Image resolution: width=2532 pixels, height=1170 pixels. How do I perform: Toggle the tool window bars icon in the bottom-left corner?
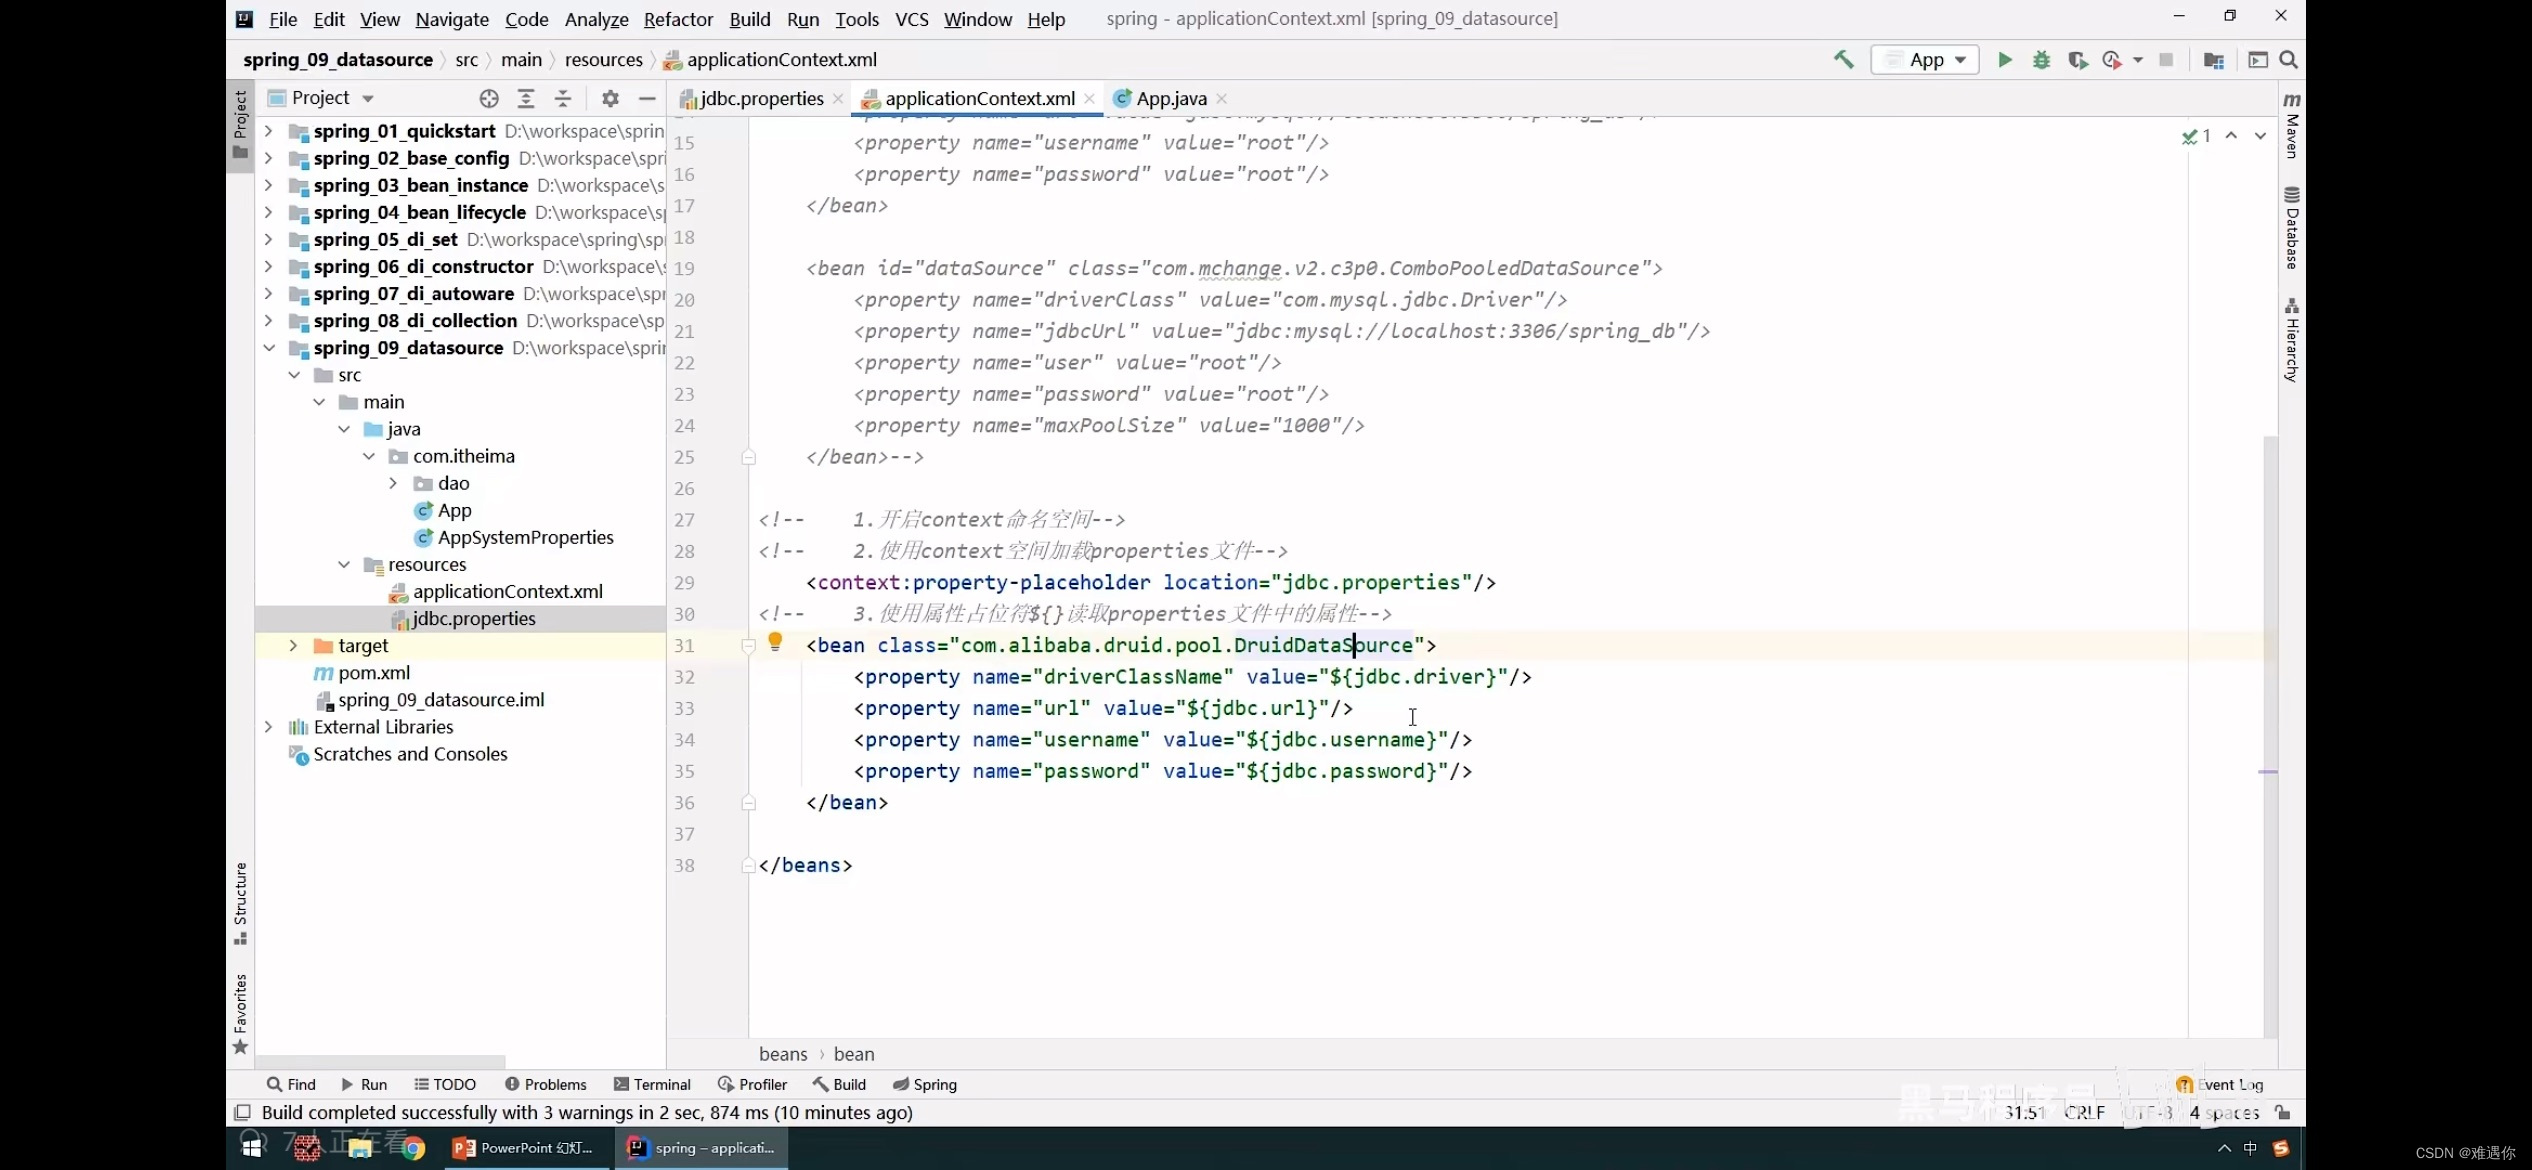tap(242, 1112)
